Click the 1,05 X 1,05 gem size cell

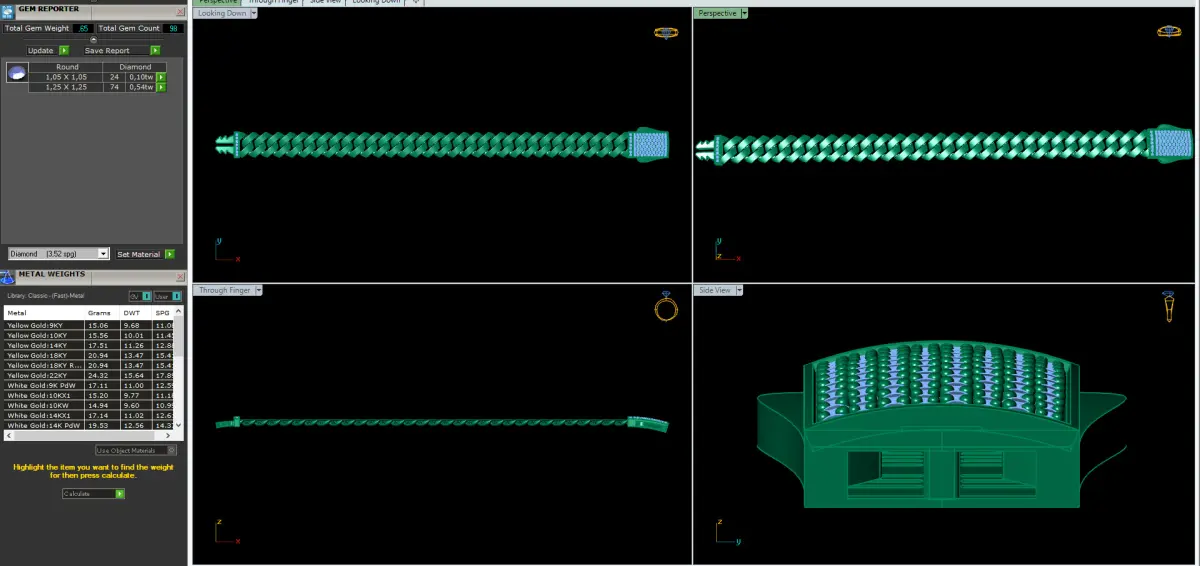coord(67,77)
